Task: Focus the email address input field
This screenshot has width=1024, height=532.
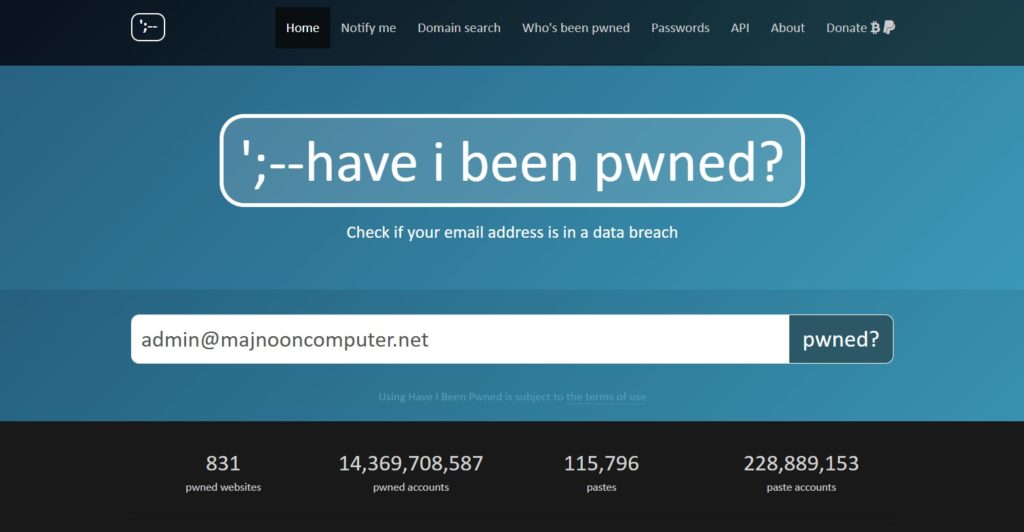Action: tap(460, 340)
